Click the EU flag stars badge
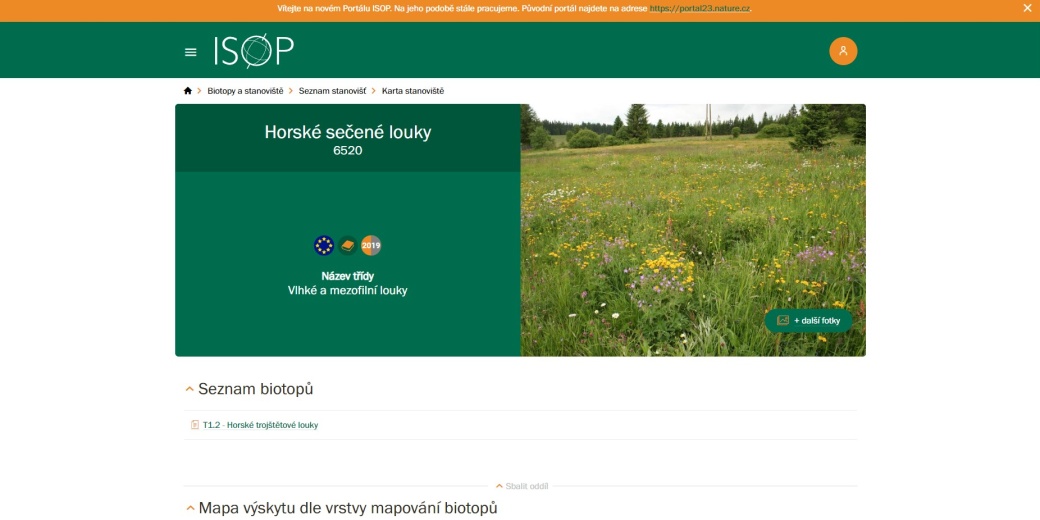1040x520 pixels. point(324,245)
